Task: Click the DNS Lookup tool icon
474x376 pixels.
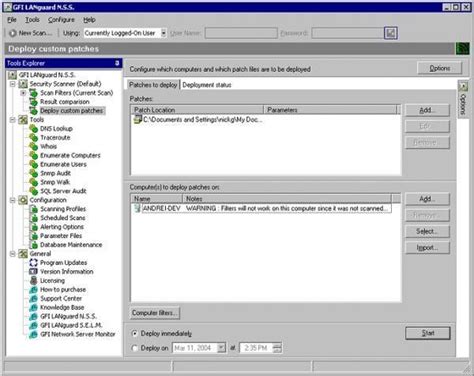Action: (33, 128)
